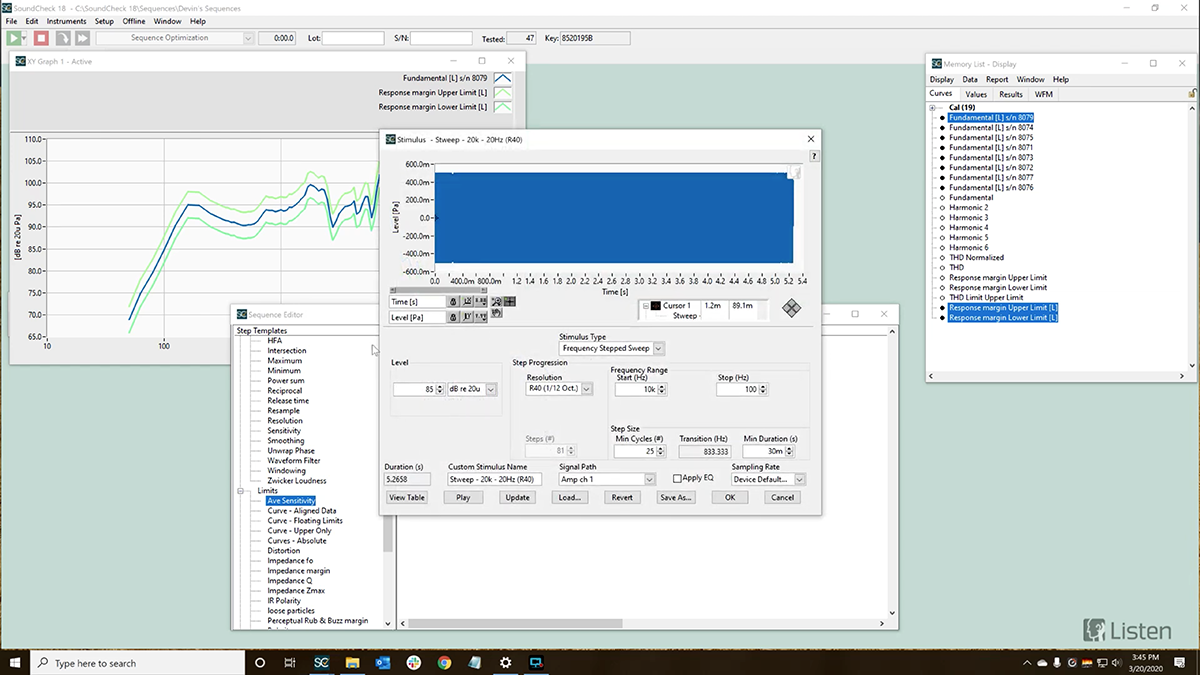This screenshot has height=675, width=1200.
Task: Start the sequence with the green play icon
Action: [16, 38]
